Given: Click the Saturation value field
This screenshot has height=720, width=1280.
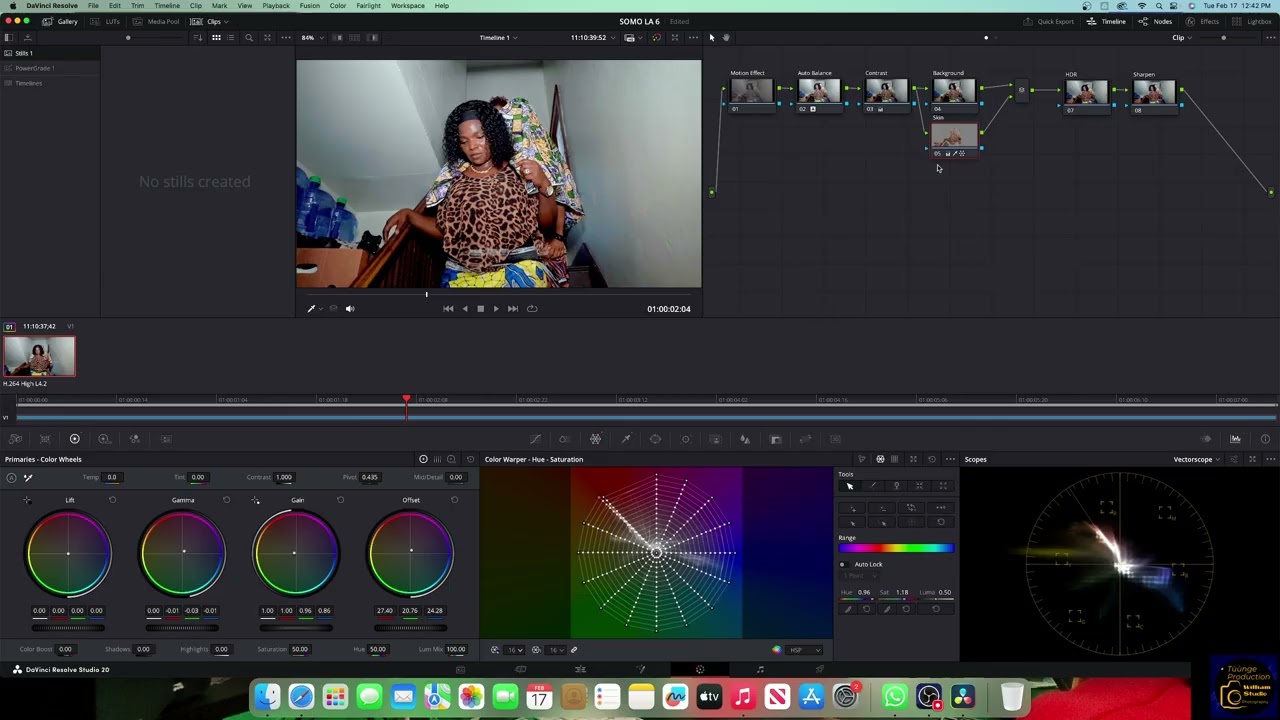Looking at the screenshot, I should pyautogui.click(x=300, y=649).
